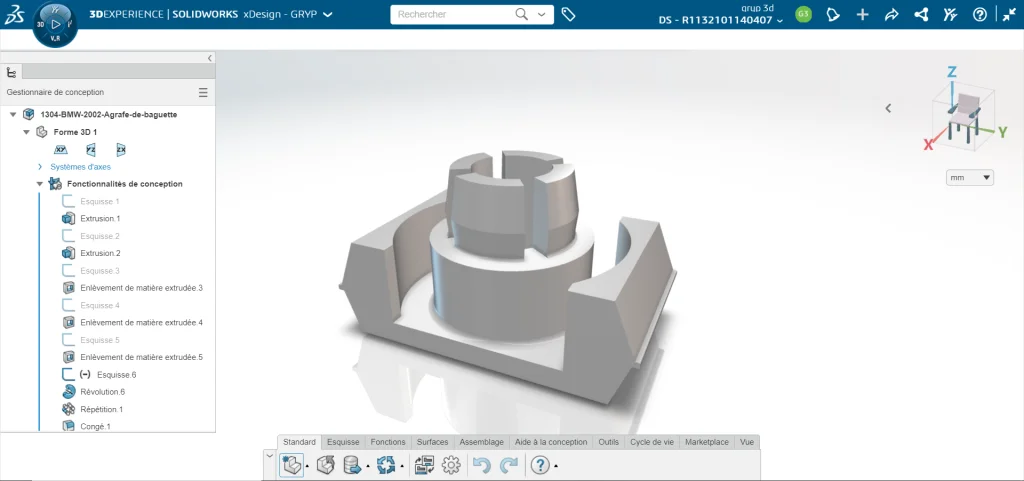Open the settings gear in toolbar
The height and width of the screenshot is (481, 1024).
pos(451,465)
